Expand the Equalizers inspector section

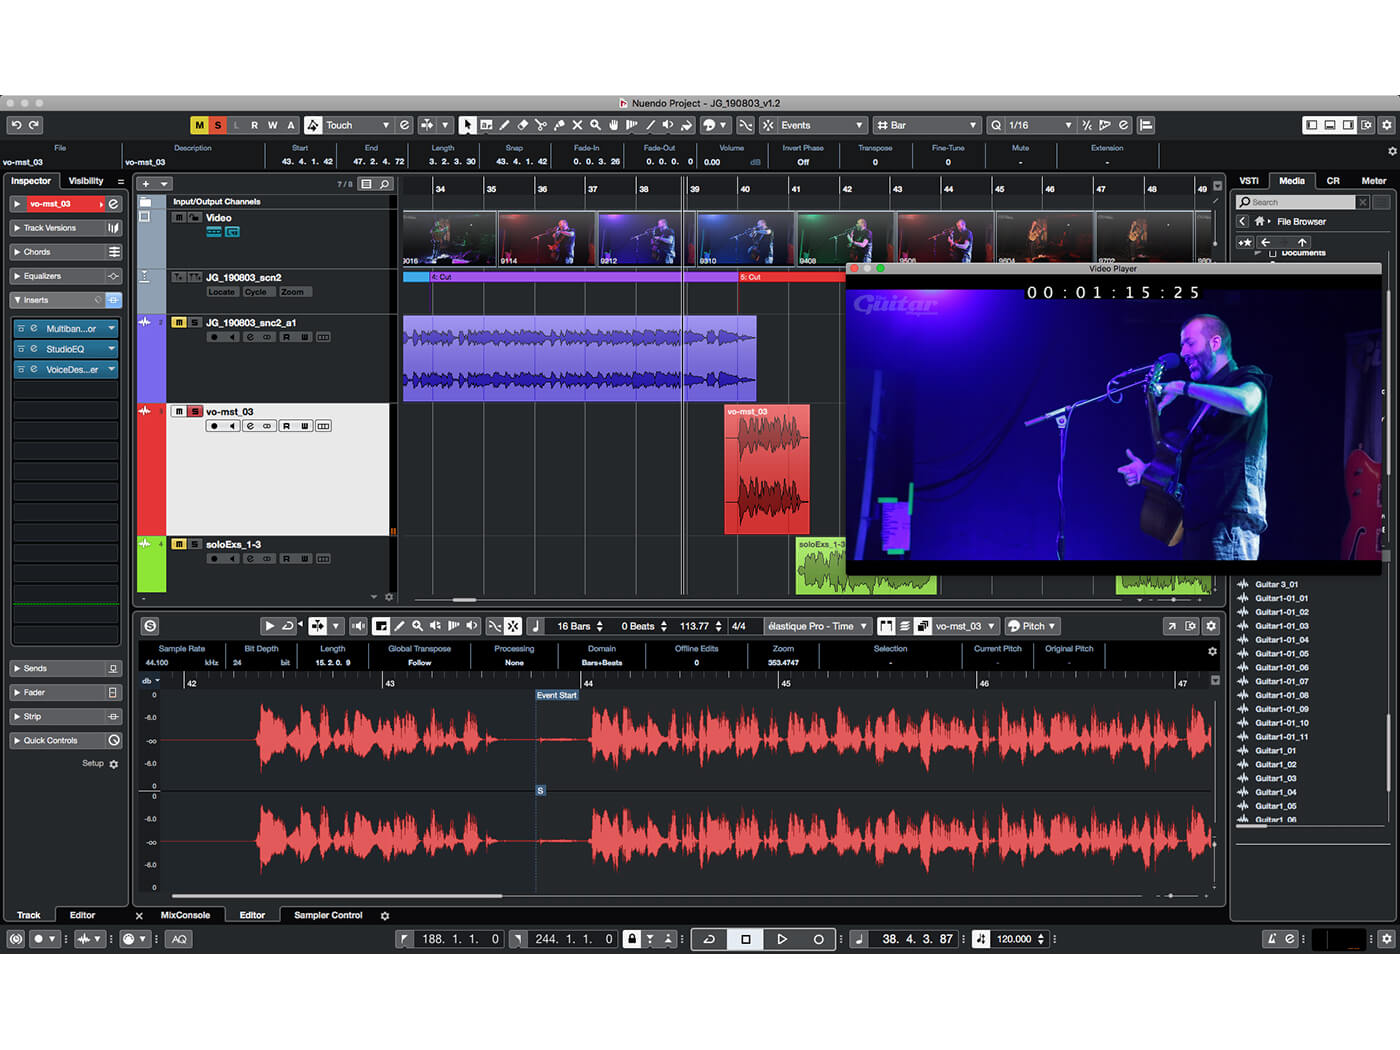[x=43, y=276]
